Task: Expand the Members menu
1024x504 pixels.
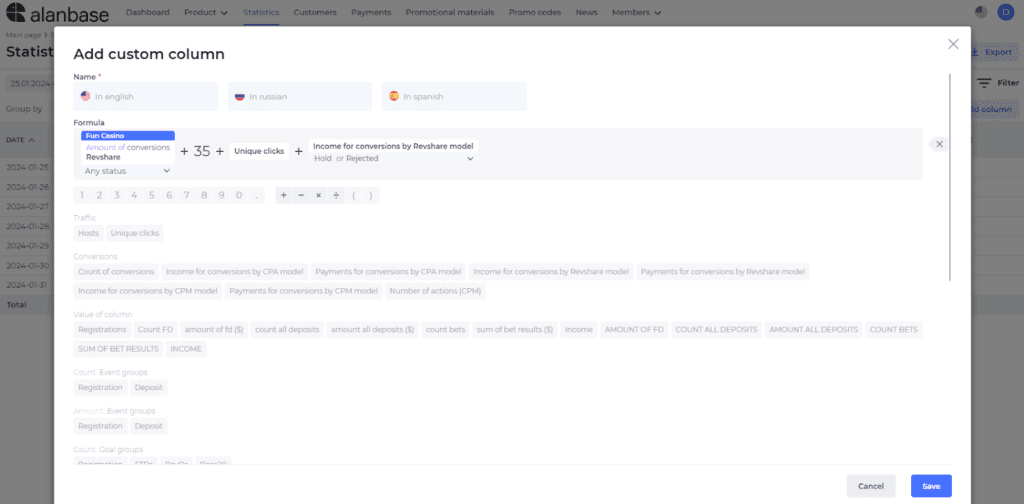Action: [x=637, y=12]
